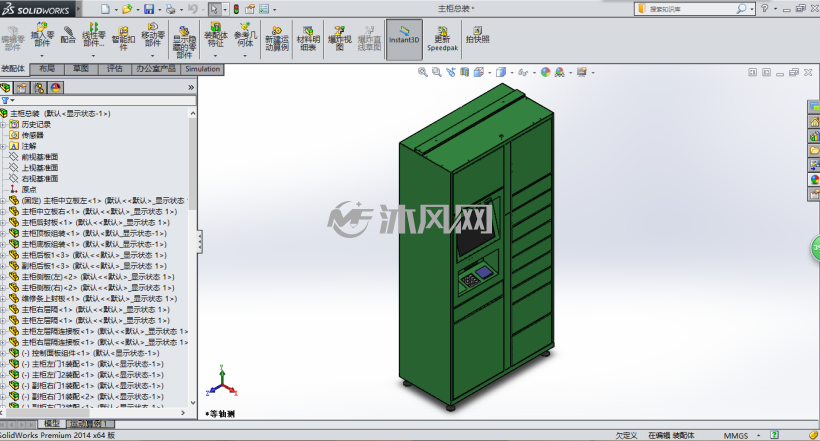Screen dimensions: 820x441
Task: Expand the 主柜中立板右<1> component
Action: coord(3,212)
